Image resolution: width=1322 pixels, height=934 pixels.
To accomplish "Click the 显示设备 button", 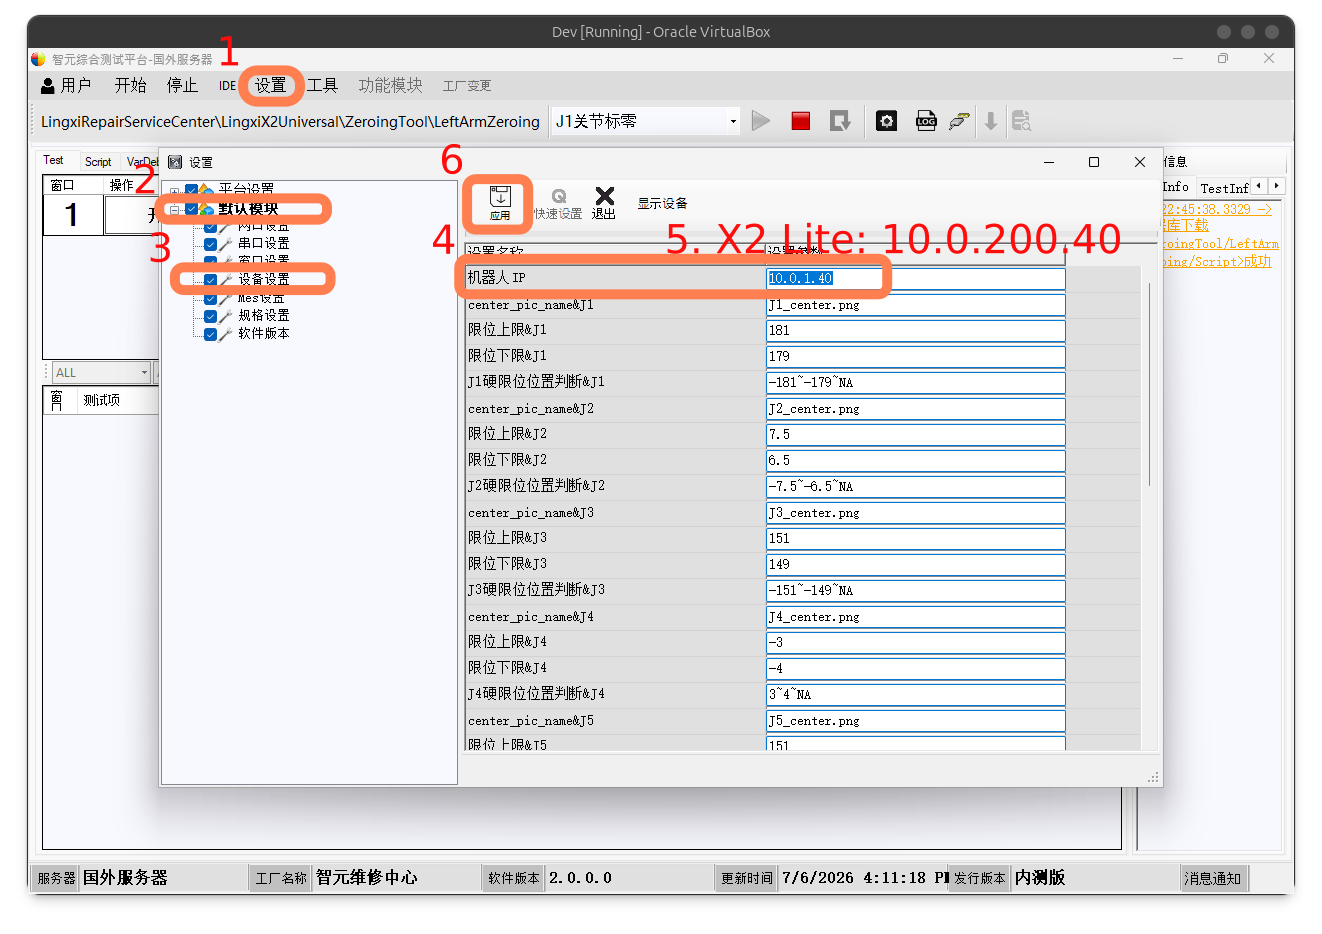I will click(662, 203).
